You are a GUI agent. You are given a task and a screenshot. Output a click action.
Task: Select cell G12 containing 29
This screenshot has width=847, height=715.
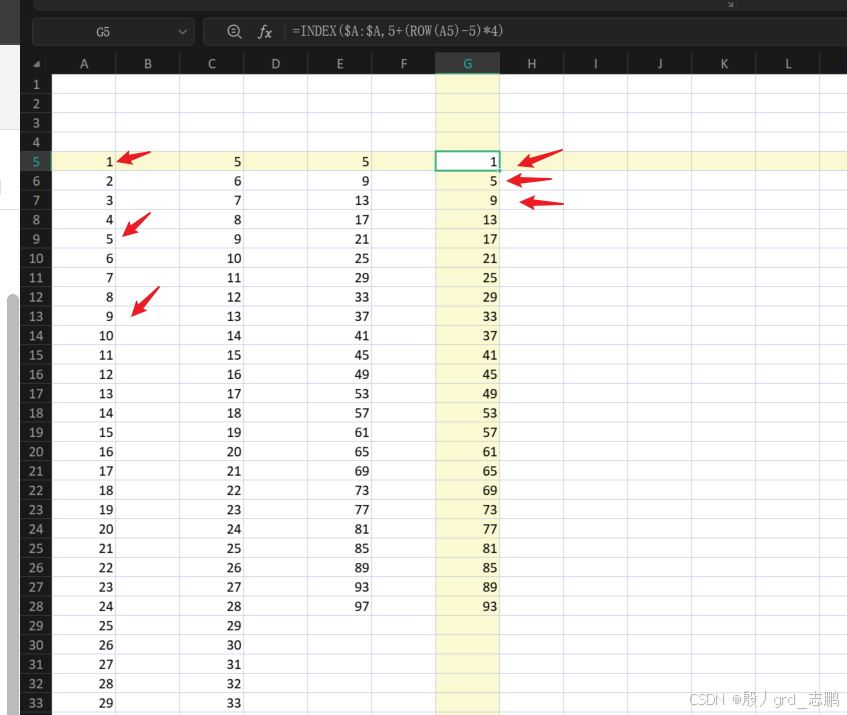coord(468,297)
